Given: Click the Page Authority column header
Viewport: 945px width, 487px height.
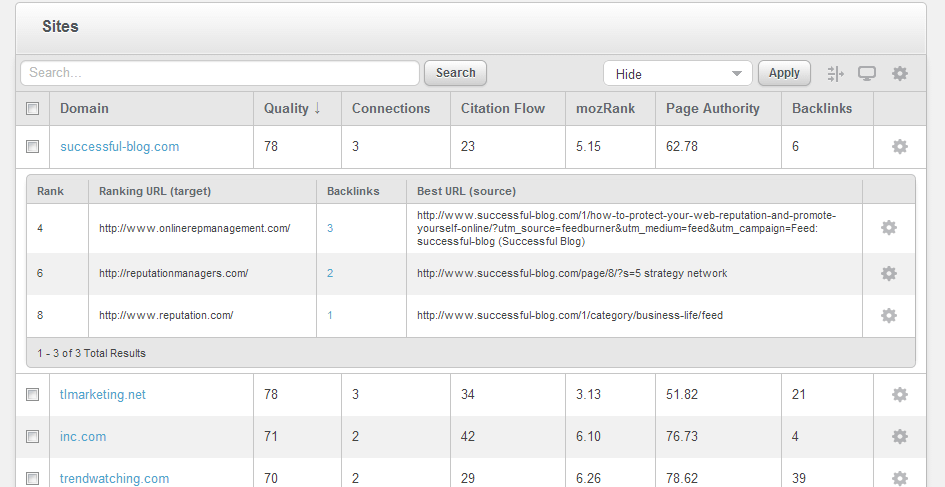Looking at the screenshot, I should [x=712, y=109].
